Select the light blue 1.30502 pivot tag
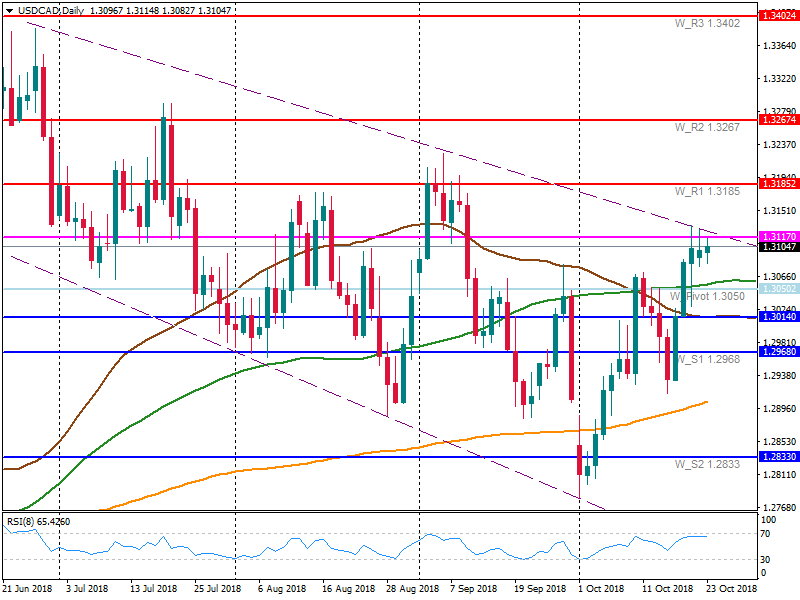Screen dimensions: 800x600 click(x=777, y=289)
